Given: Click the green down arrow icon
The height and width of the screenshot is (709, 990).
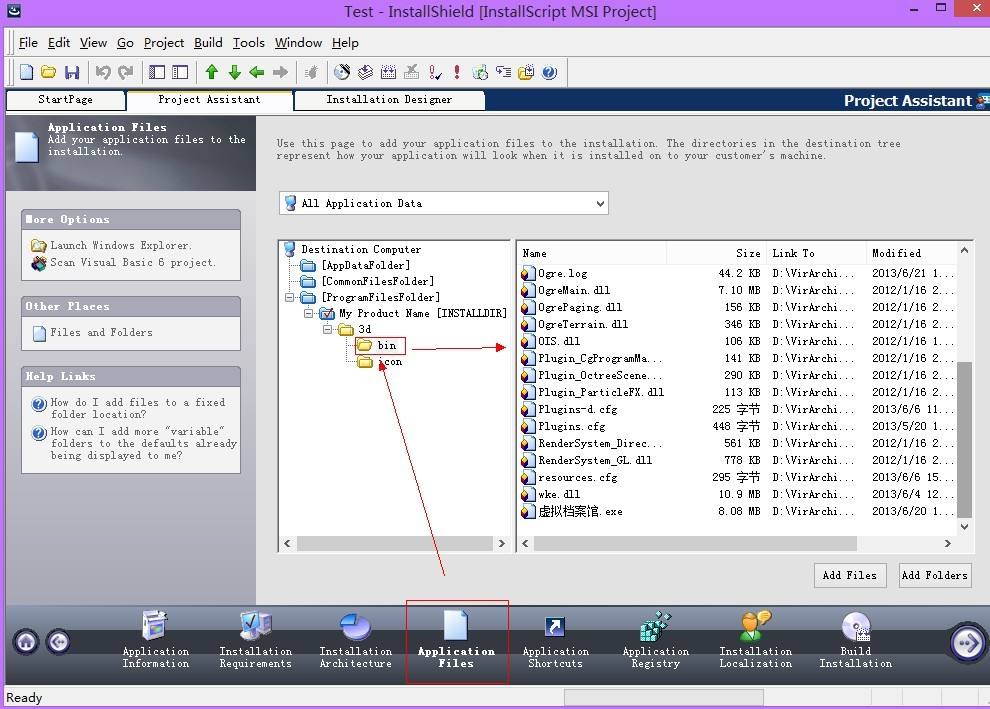Looking at the screenshot, I should [x=234, y=72].
